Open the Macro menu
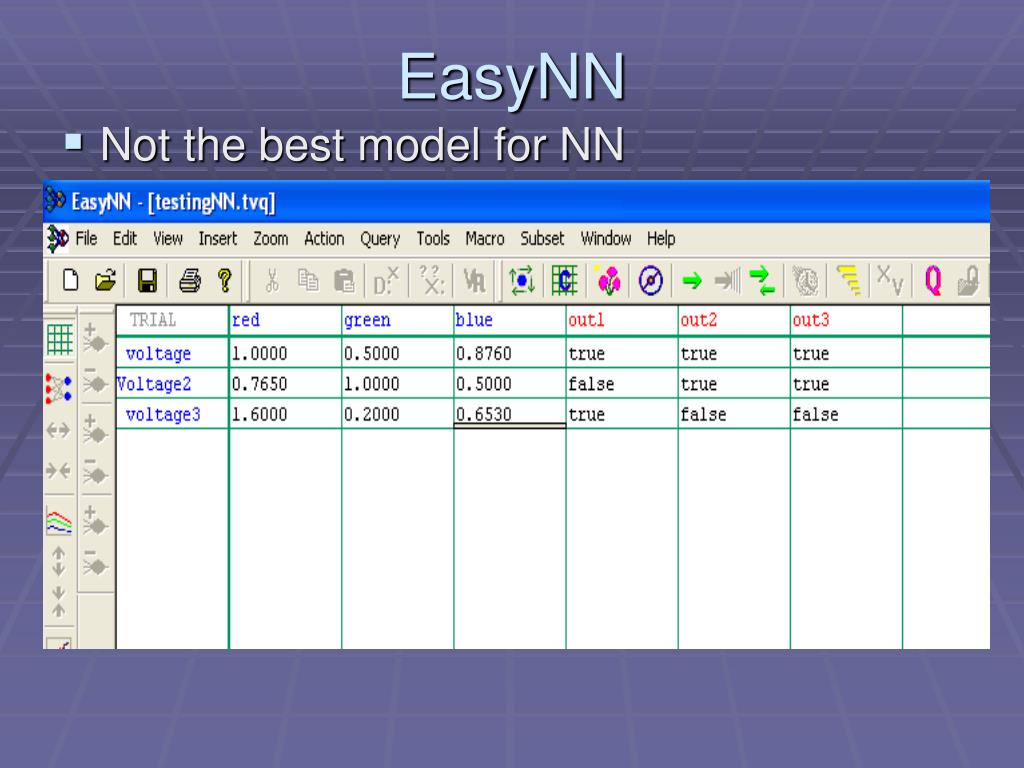 click(x=485, y=239)
